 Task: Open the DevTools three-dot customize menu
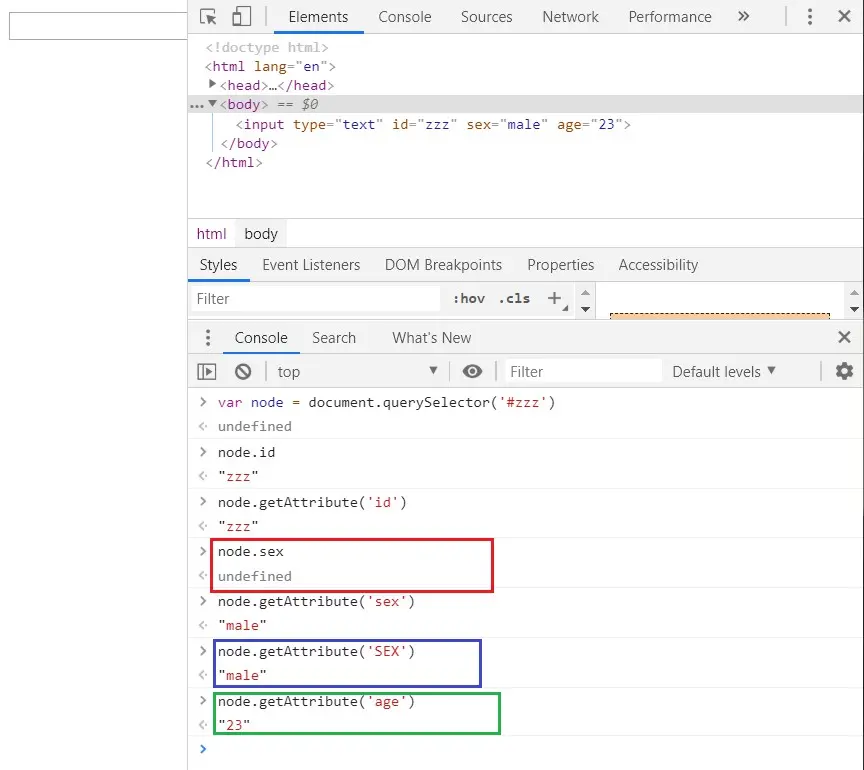[x=809, y=17]
